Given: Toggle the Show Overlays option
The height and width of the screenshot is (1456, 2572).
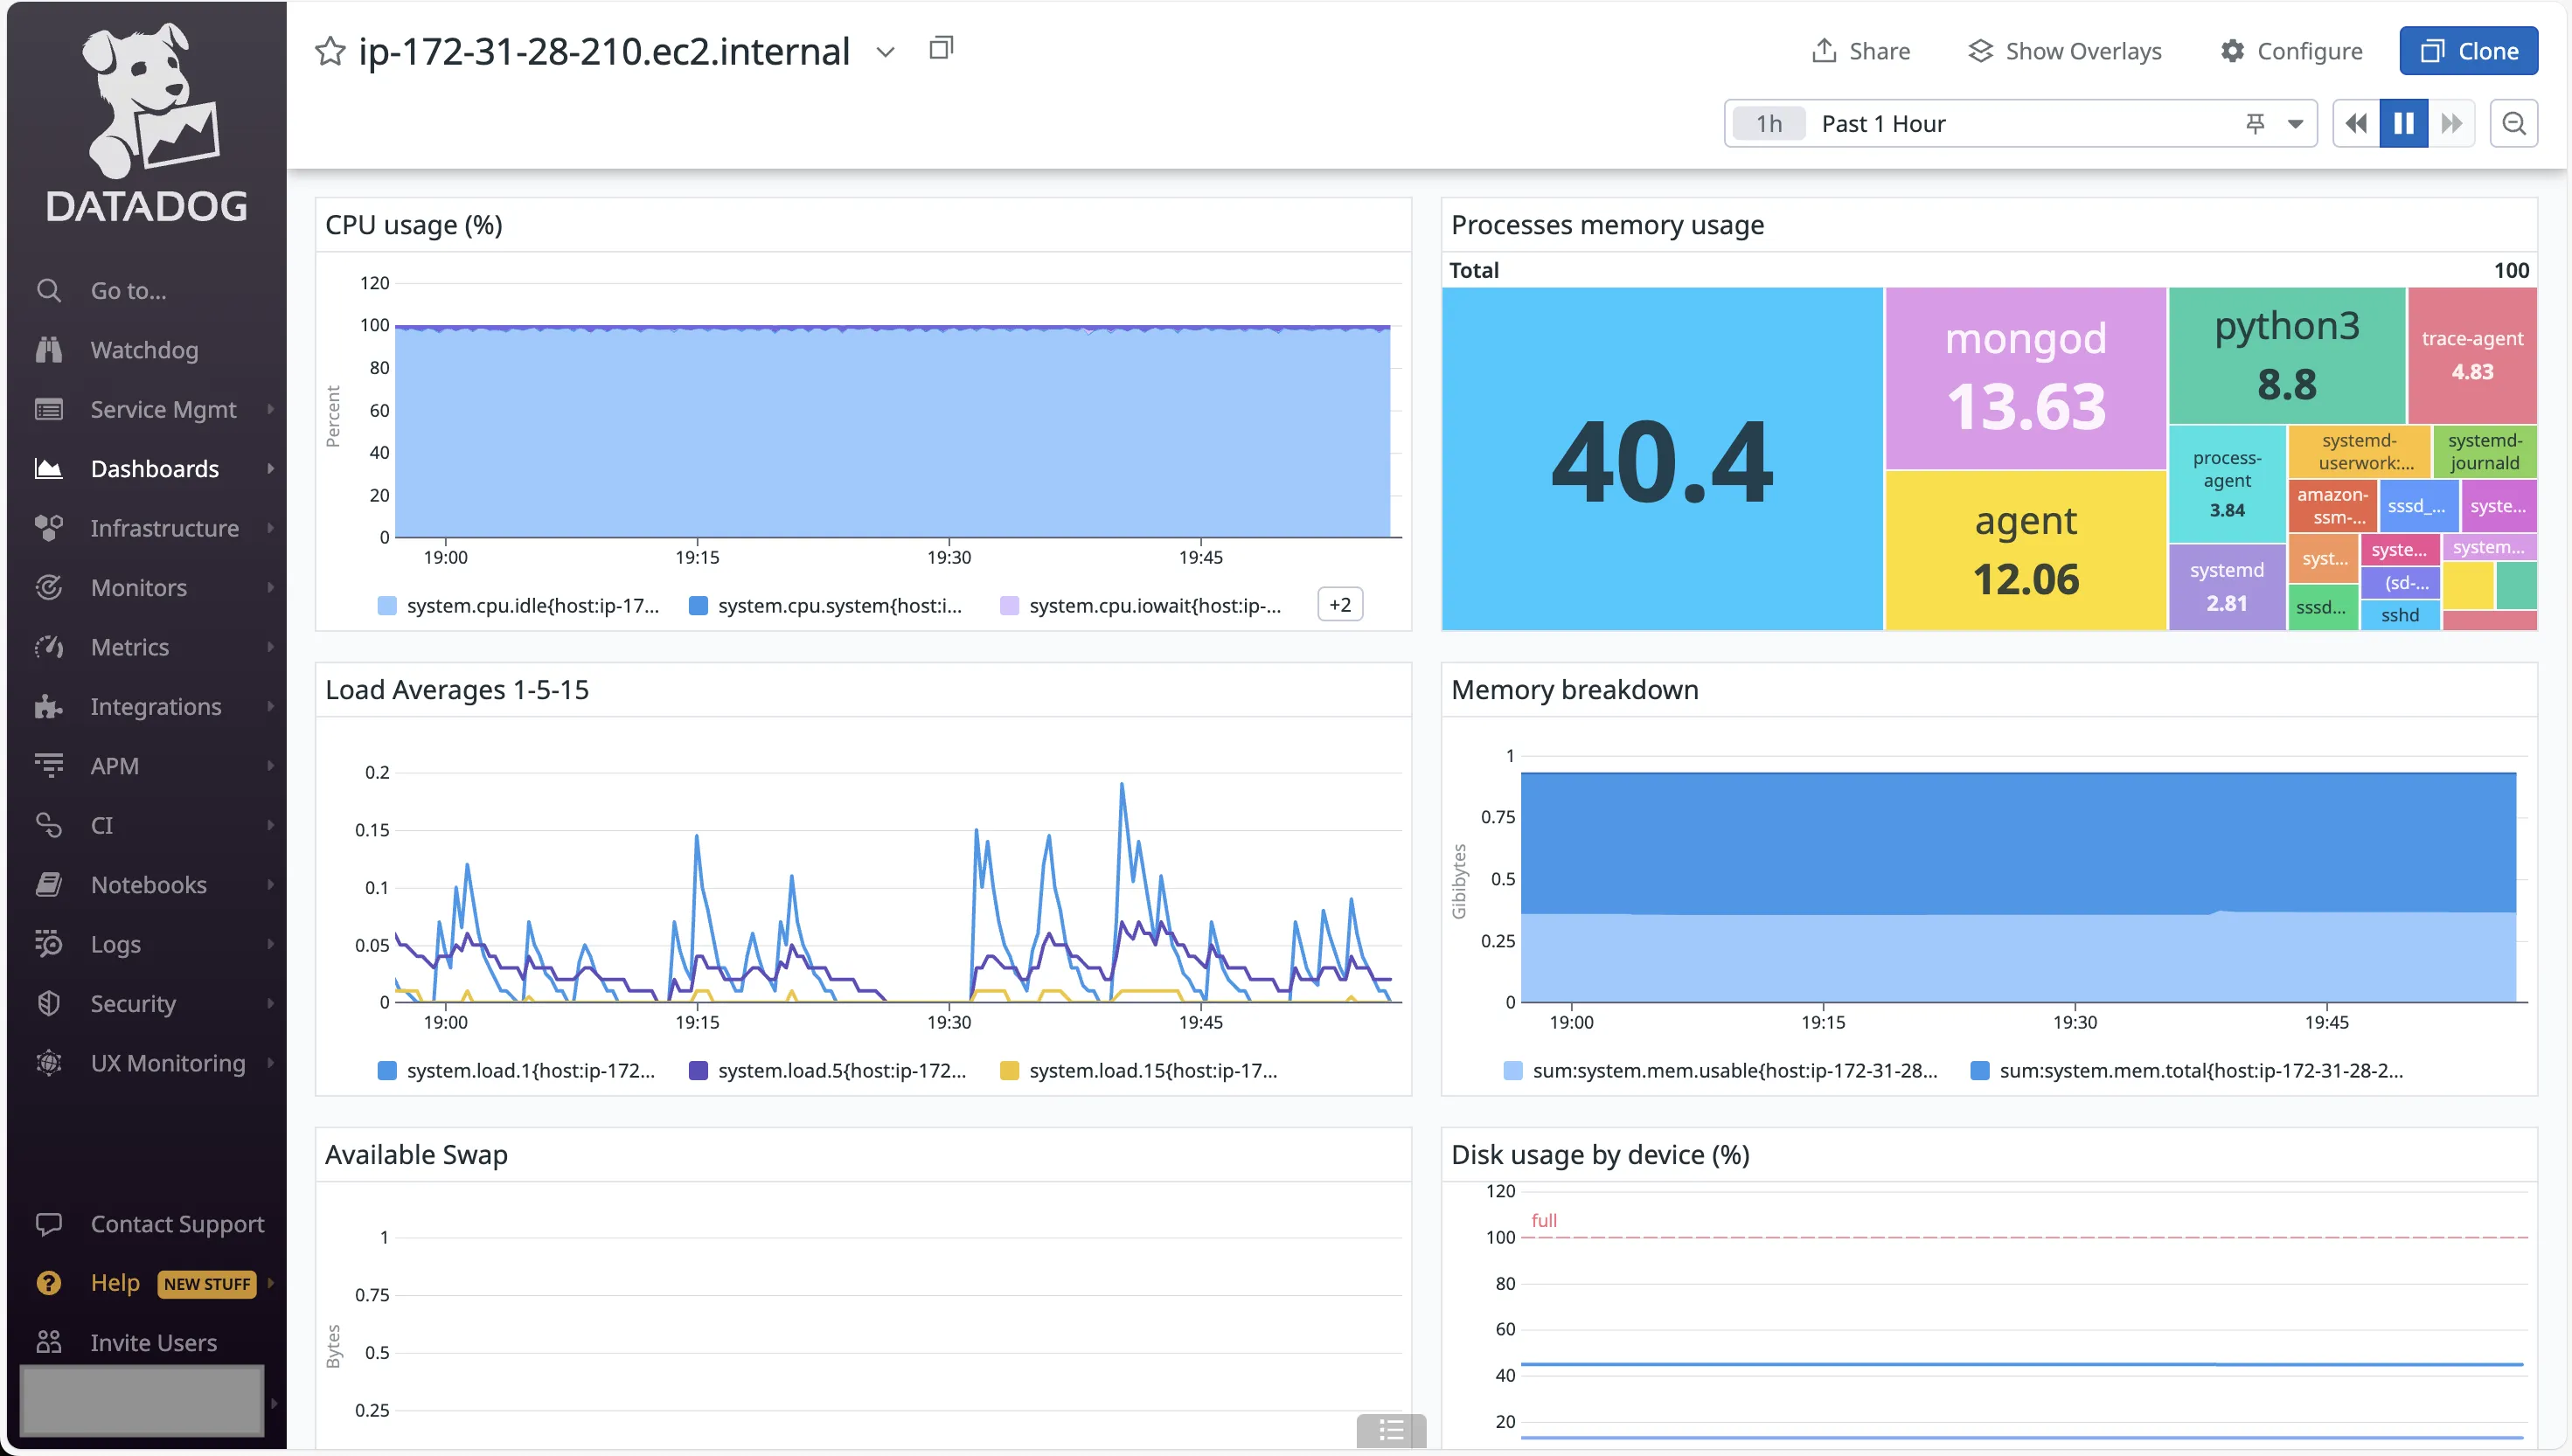Looking at the screenshot, I should point(2063,50).
